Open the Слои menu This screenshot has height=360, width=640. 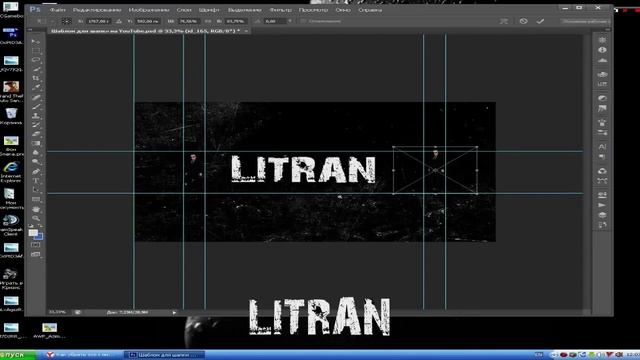coord(184,9)
